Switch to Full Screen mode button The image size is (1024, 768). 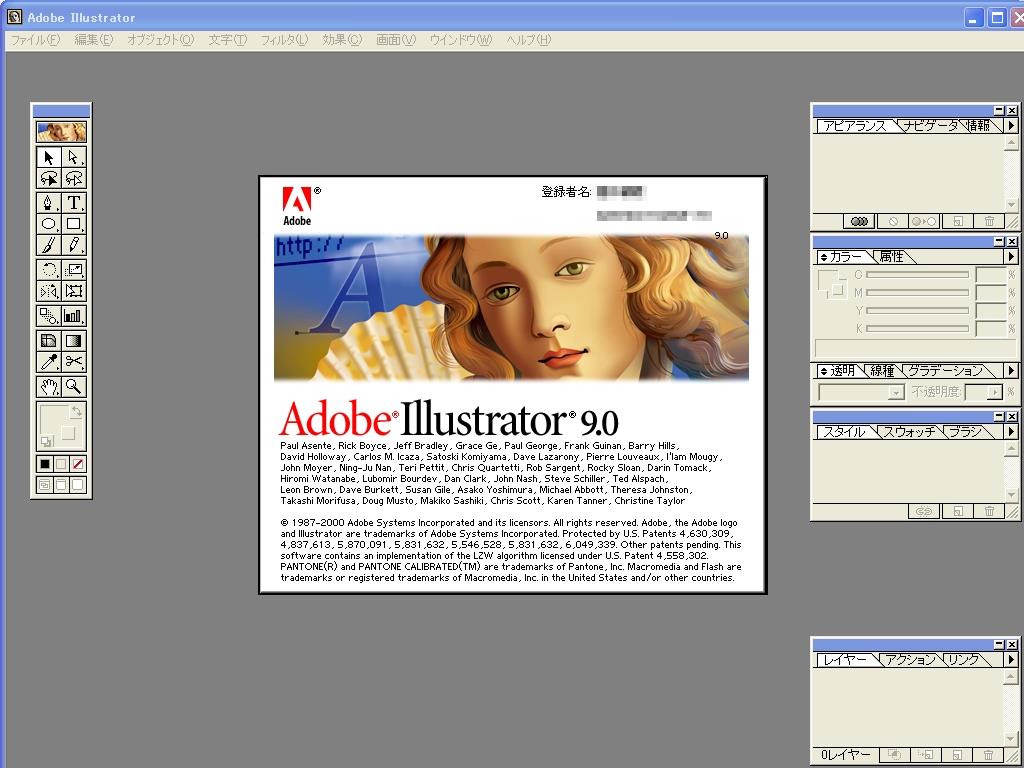78,485
